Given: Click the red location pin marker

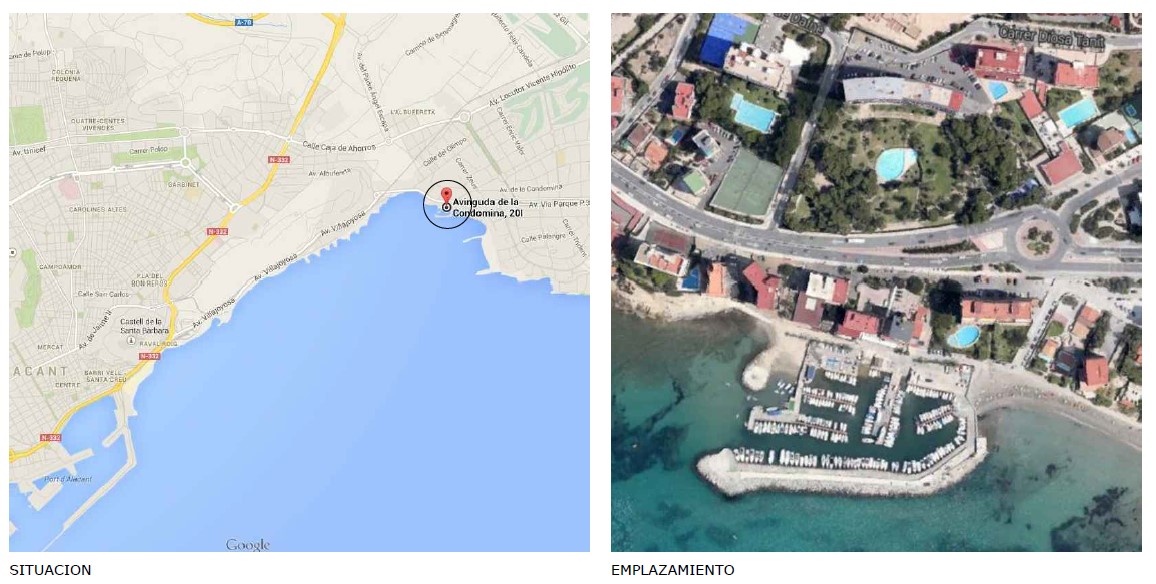Looking at the screenshot, I should pos(446,195).
